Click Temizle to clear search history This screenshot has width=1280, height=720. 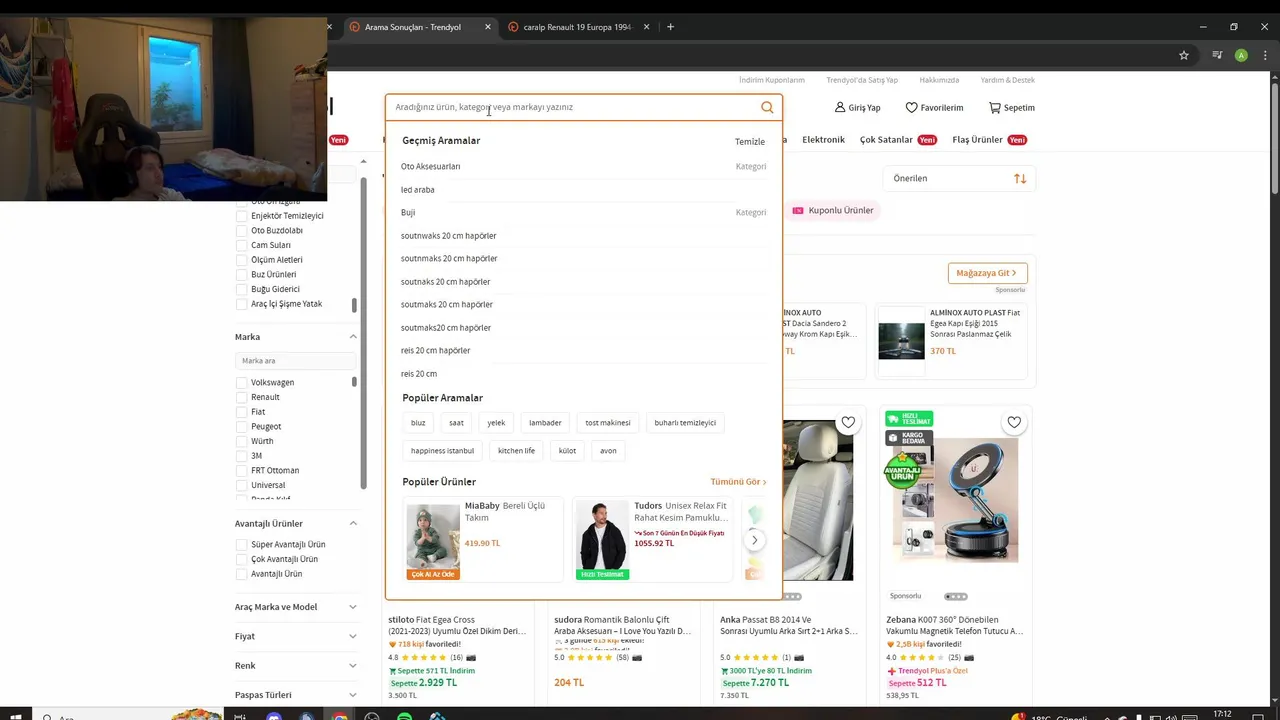tap(750, 141)
